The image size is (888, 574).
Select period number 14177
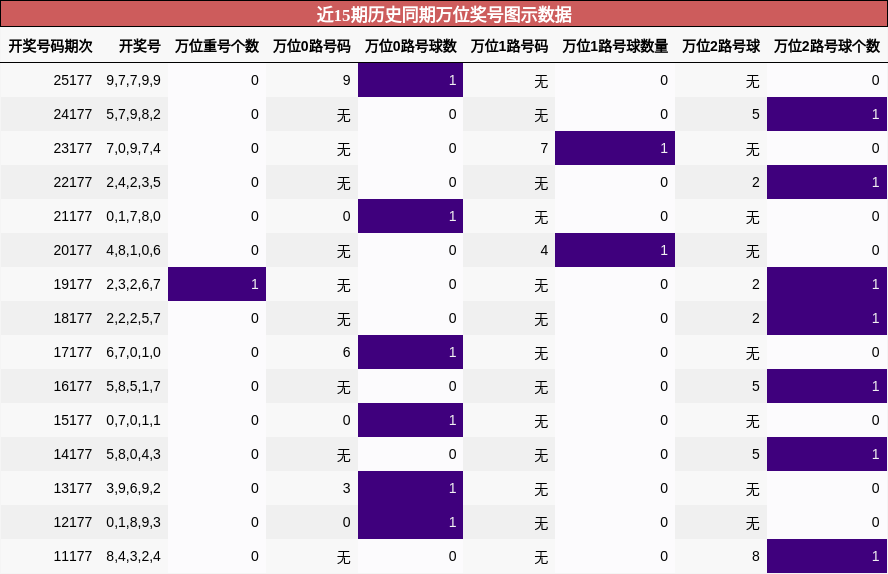(x=72, y=454)
